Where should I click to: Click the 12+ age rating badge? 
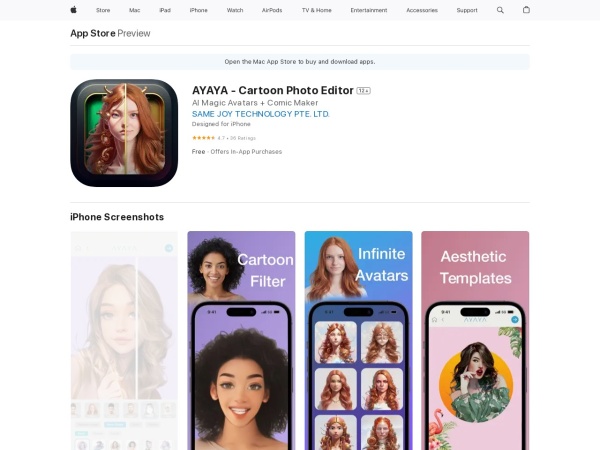[x=364, y=91]
